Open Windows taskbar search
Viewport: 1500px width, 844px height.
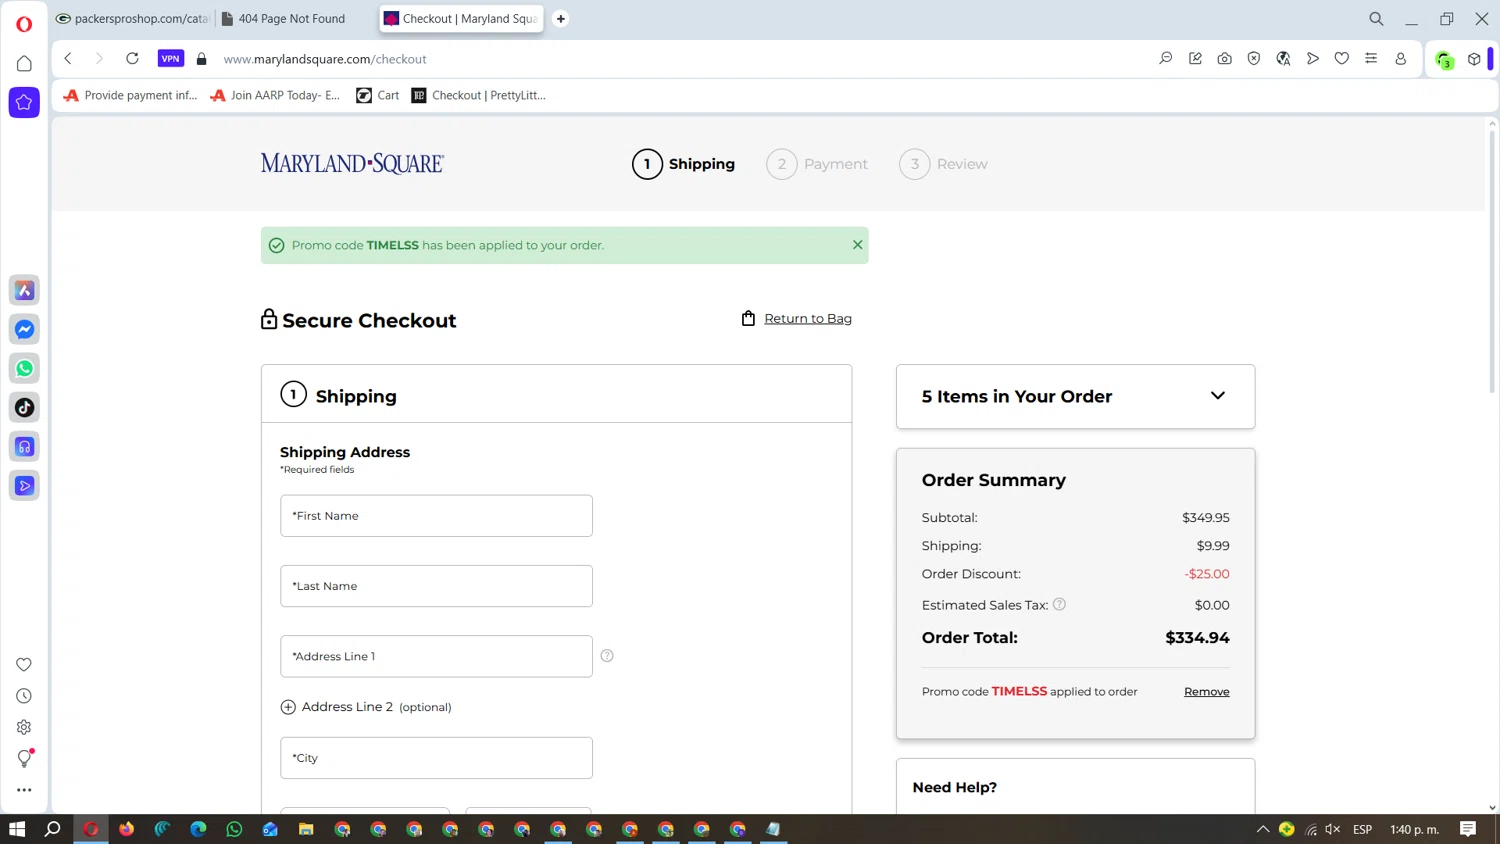[53, 829]
